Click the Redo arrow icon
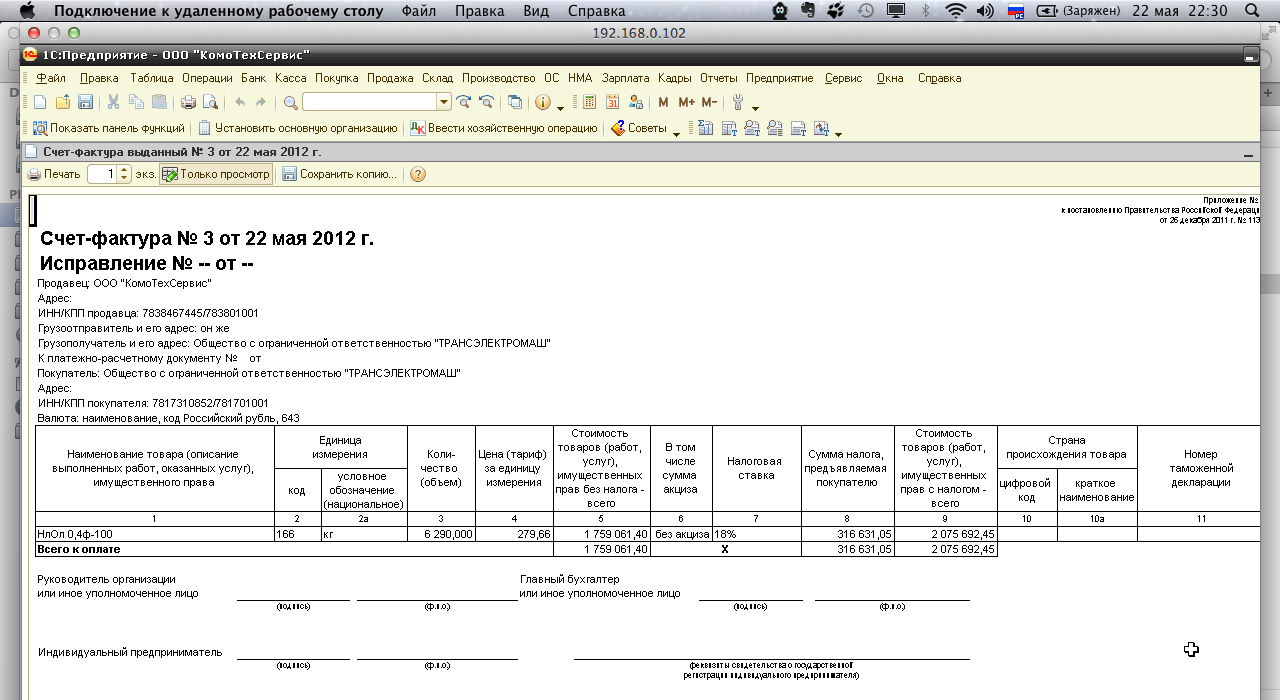 pos(261,102)
